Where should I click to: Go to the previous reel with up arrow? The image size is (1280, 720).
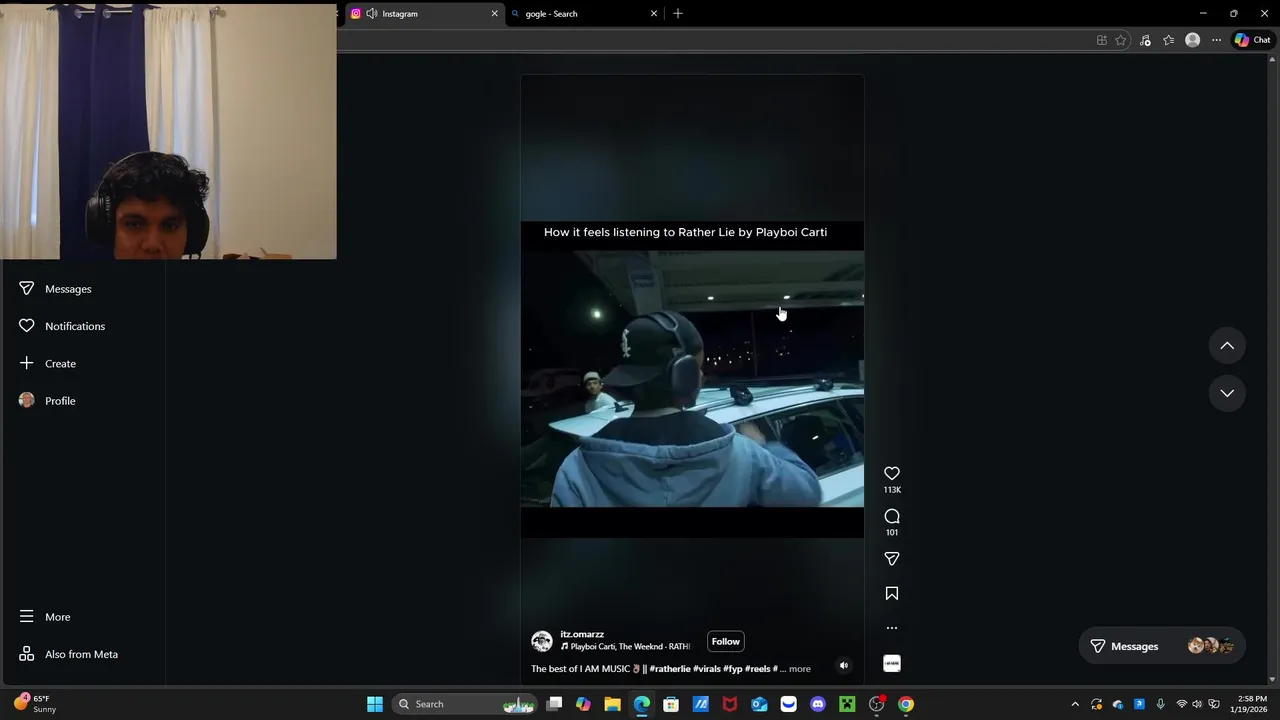[1227, 346]
